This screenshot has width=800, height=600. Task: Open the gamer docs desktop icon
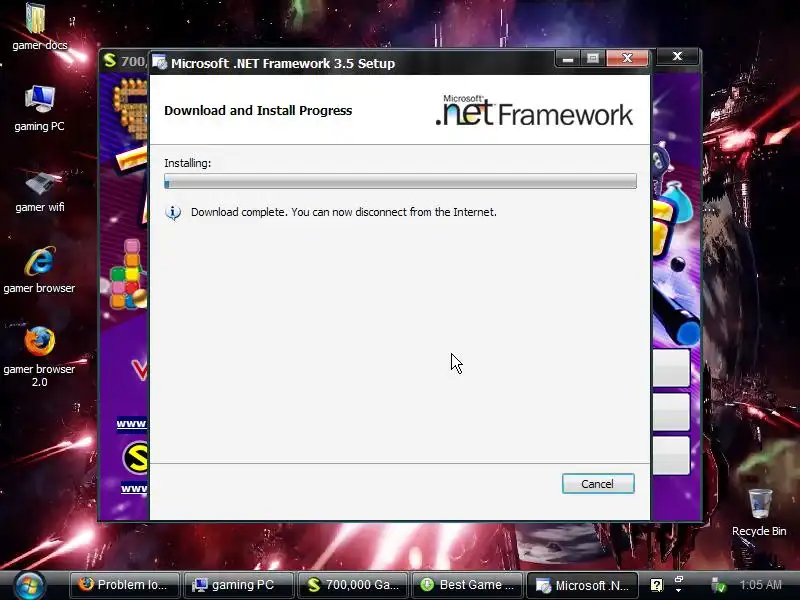pyautogui.click(x=39, y=28)
